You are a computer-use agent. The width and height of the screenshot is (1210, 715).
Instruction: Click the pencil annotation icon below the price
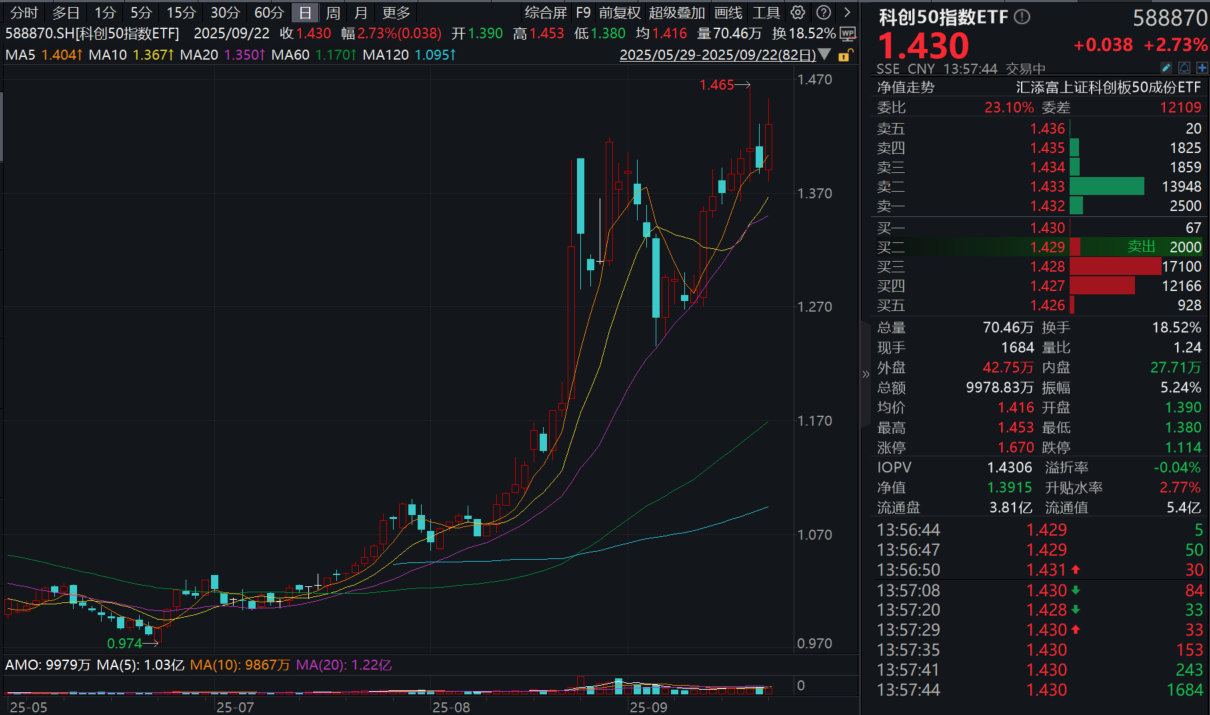pyautogui.click(x=1165, y=66)
